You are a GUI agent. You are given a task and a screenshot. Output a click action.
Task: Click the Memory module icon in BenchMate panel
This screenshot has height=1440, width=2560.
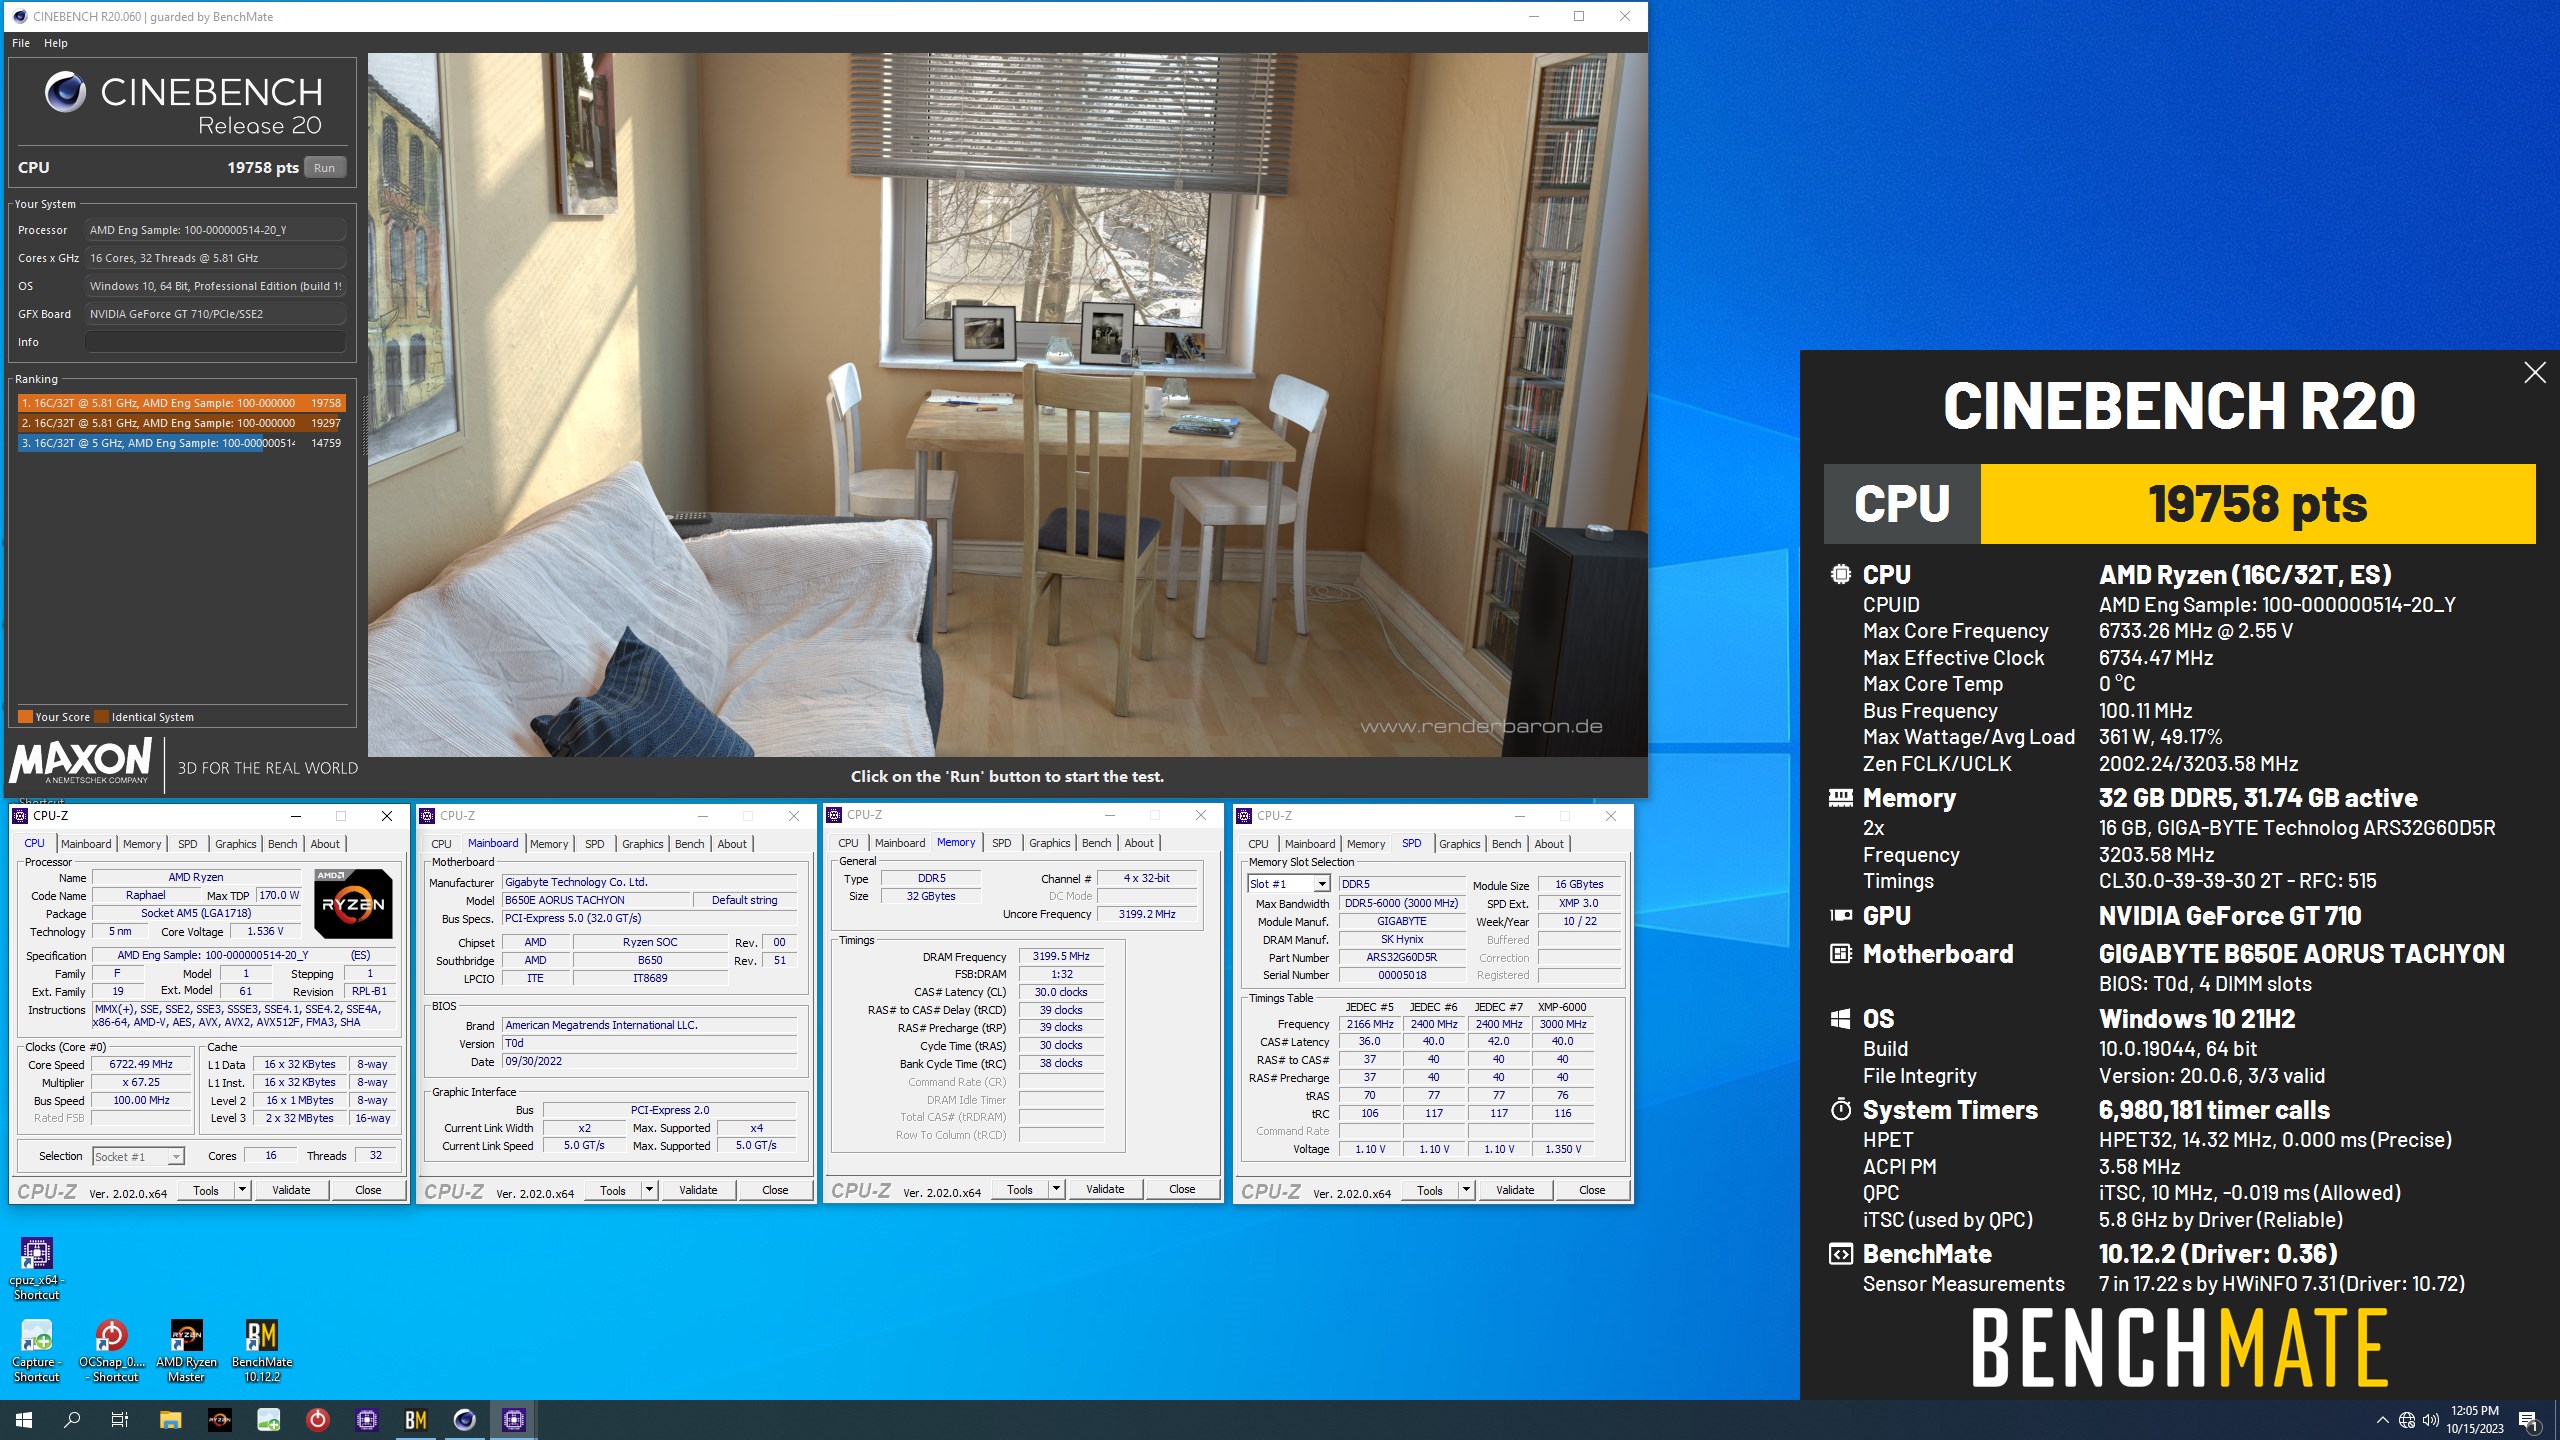tap(1840, 798)
